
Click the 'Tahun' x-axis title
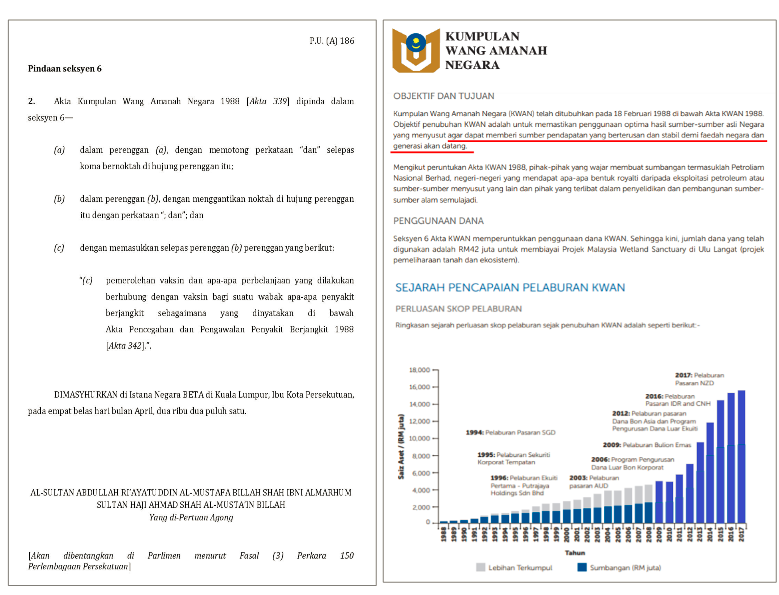[x=574, y=553]
